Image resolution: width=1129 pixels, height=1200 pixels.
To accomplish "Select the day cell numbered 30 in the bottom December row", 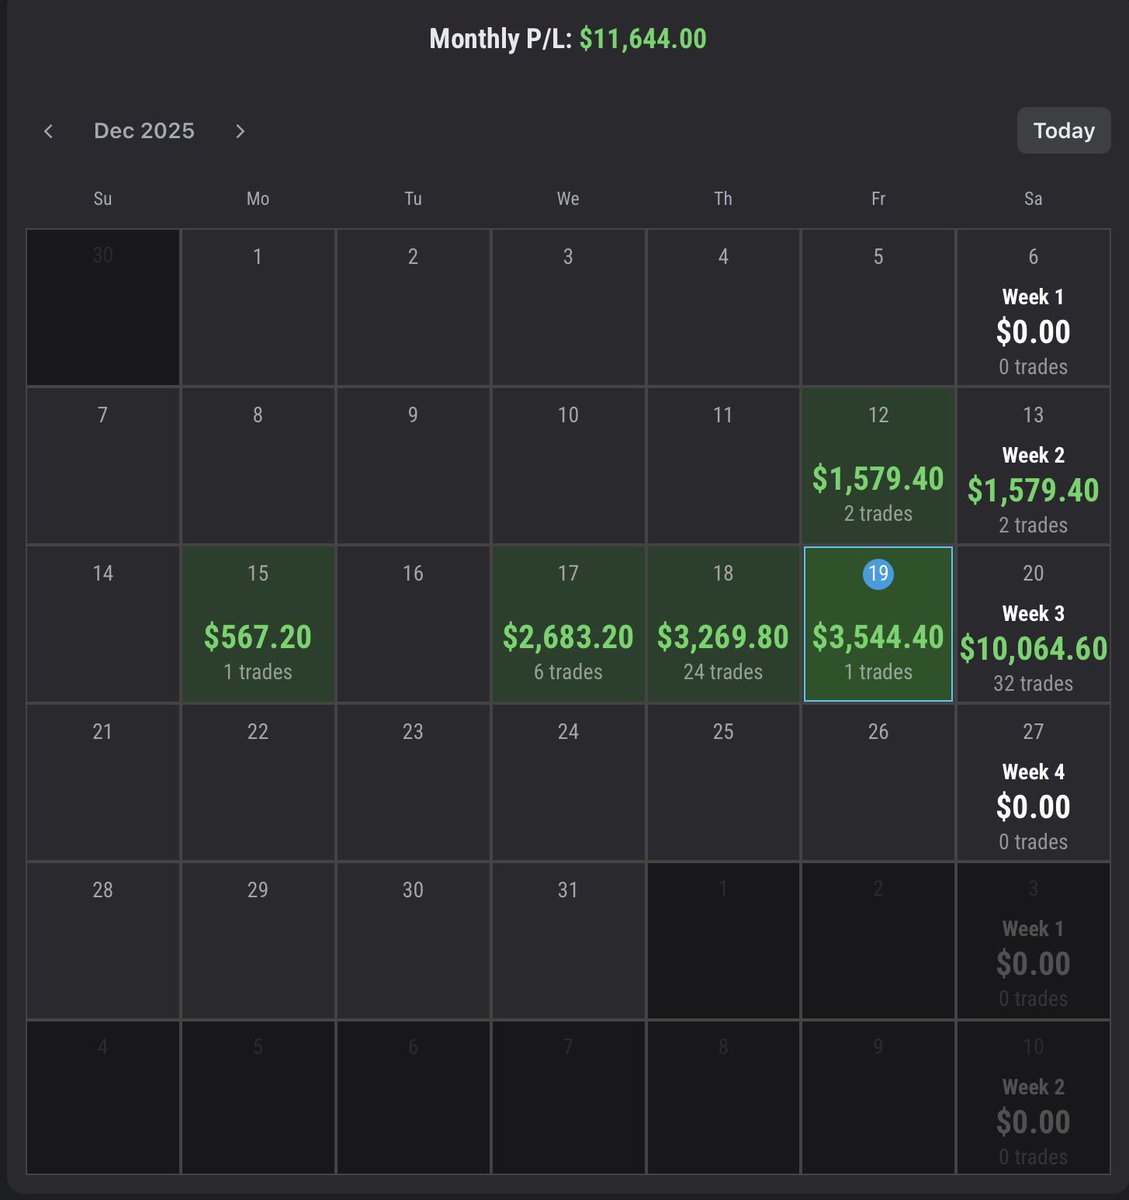I will (413, 940).
